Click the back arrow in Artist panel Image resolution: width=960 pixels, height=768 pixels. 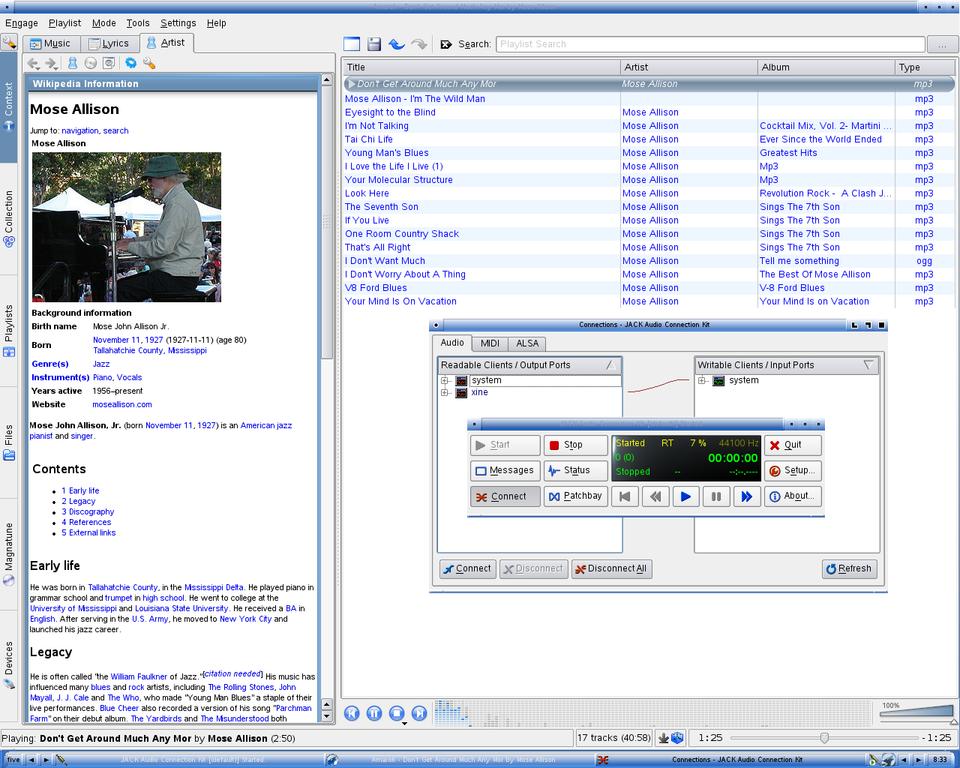pos(33,63)
